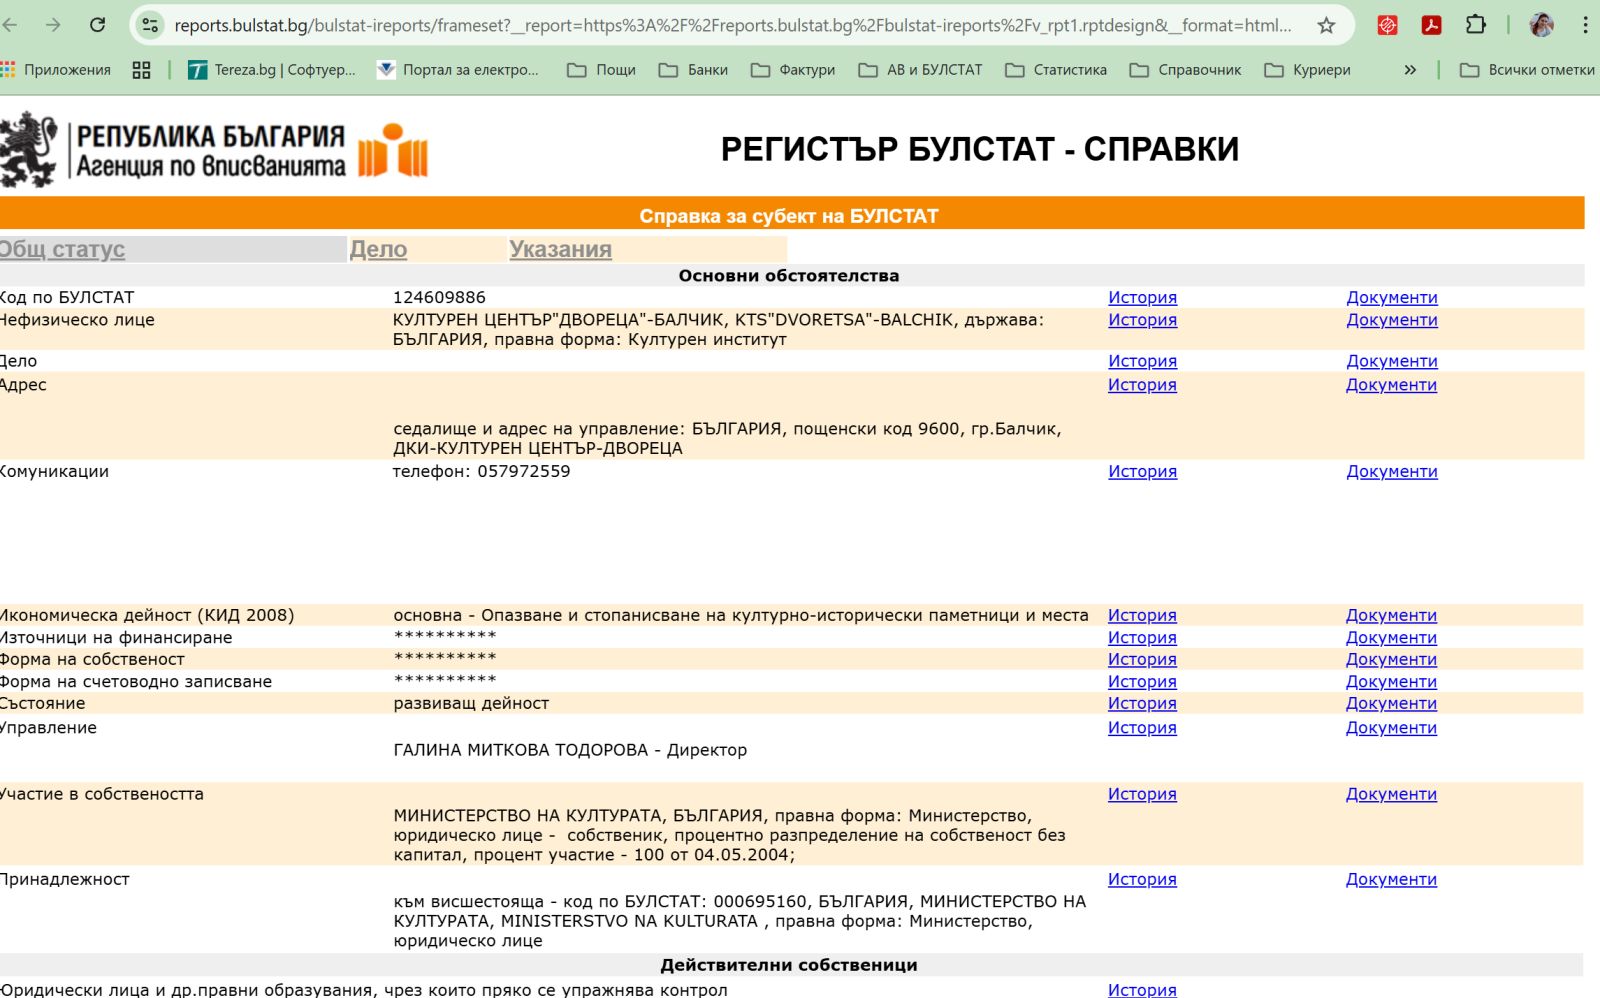
Task: Click the site information icon in address bar
Action: click(150, 25)
